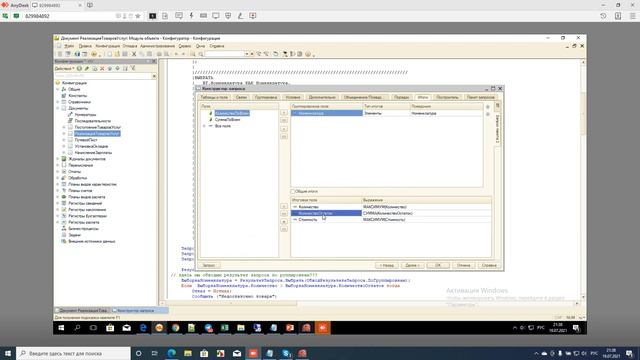Open the remote Windows Start button
The image size is (640, 360).
(x=61, y=328)
